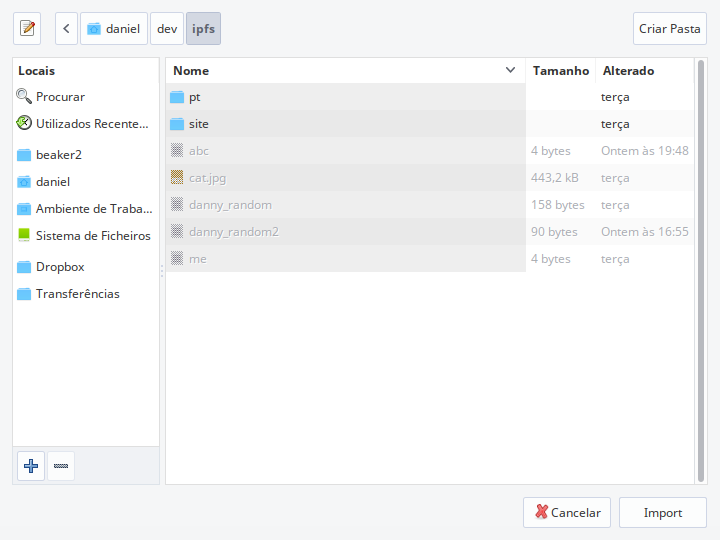720x540 pixels.
Task: Click the me file icon
Action: [177, 258]
